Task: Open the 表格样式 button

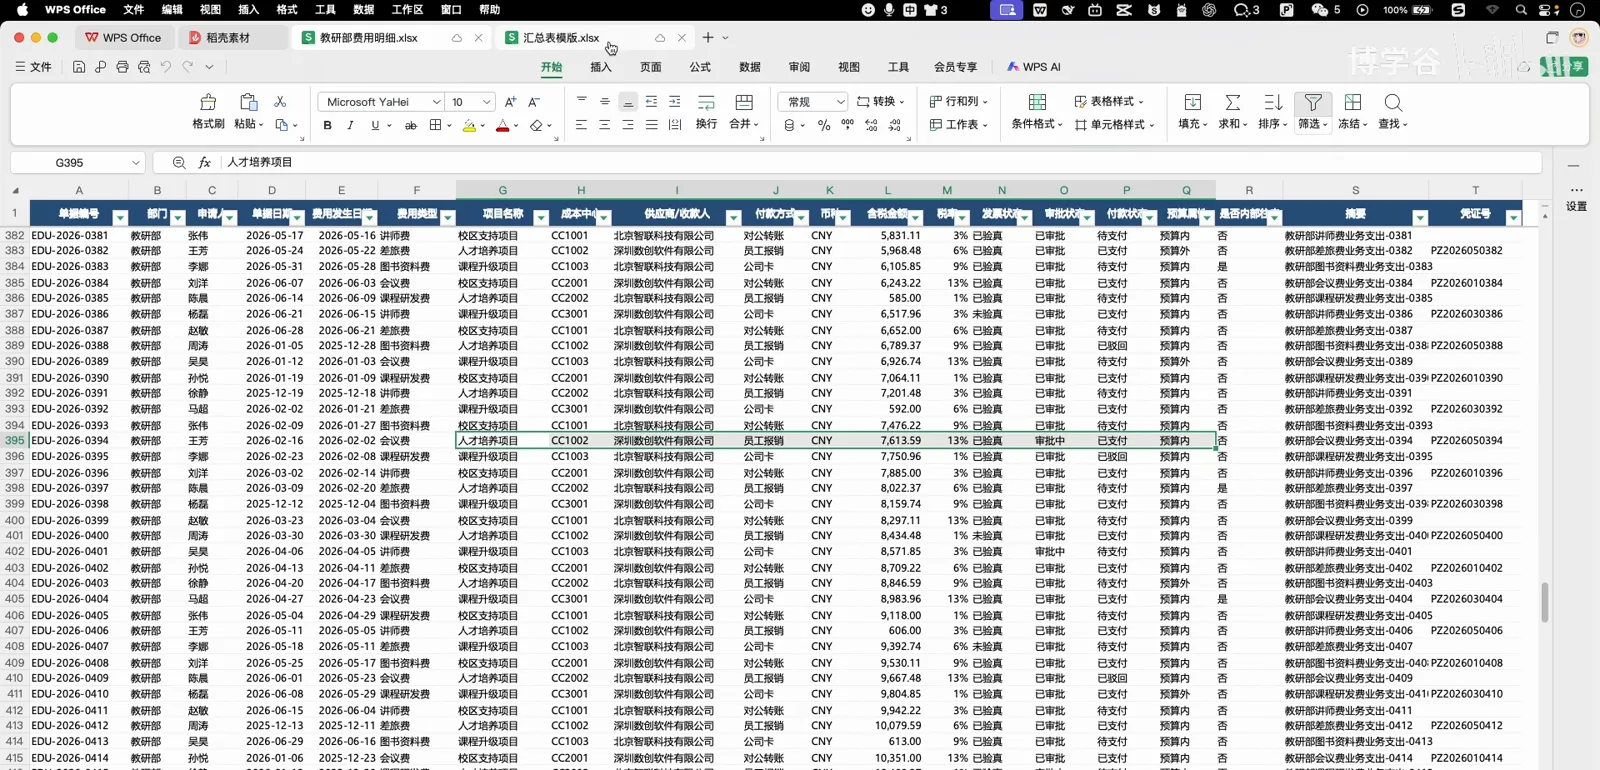Action: (1109, 102)
